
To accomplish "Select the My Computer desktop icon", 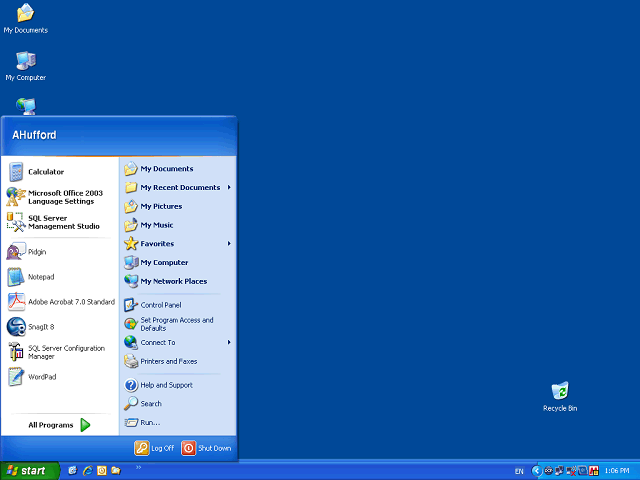I will [x=25, y=66].
